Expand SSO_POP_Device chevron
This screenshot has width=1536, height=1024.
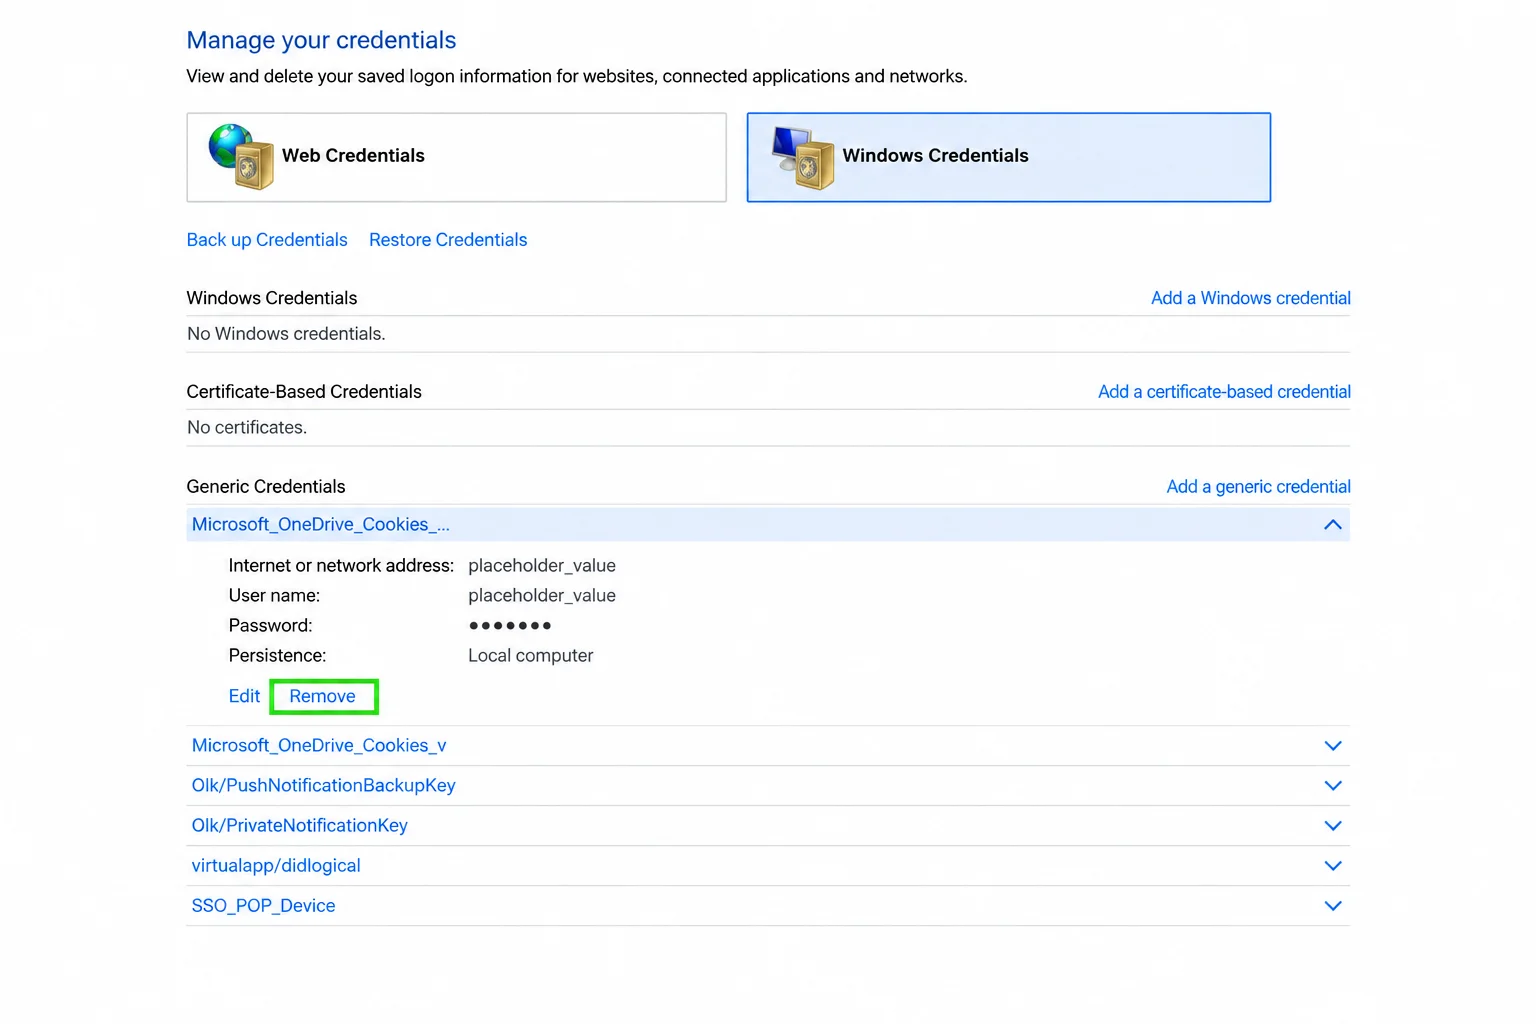point(1332,906)
